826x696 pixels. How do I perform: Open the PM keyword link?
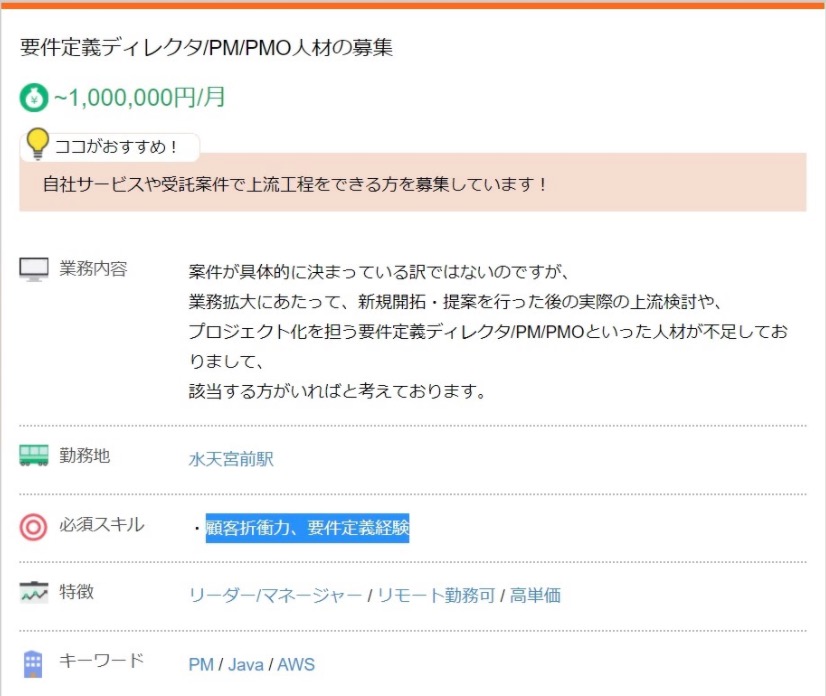[x=201, y=664]
